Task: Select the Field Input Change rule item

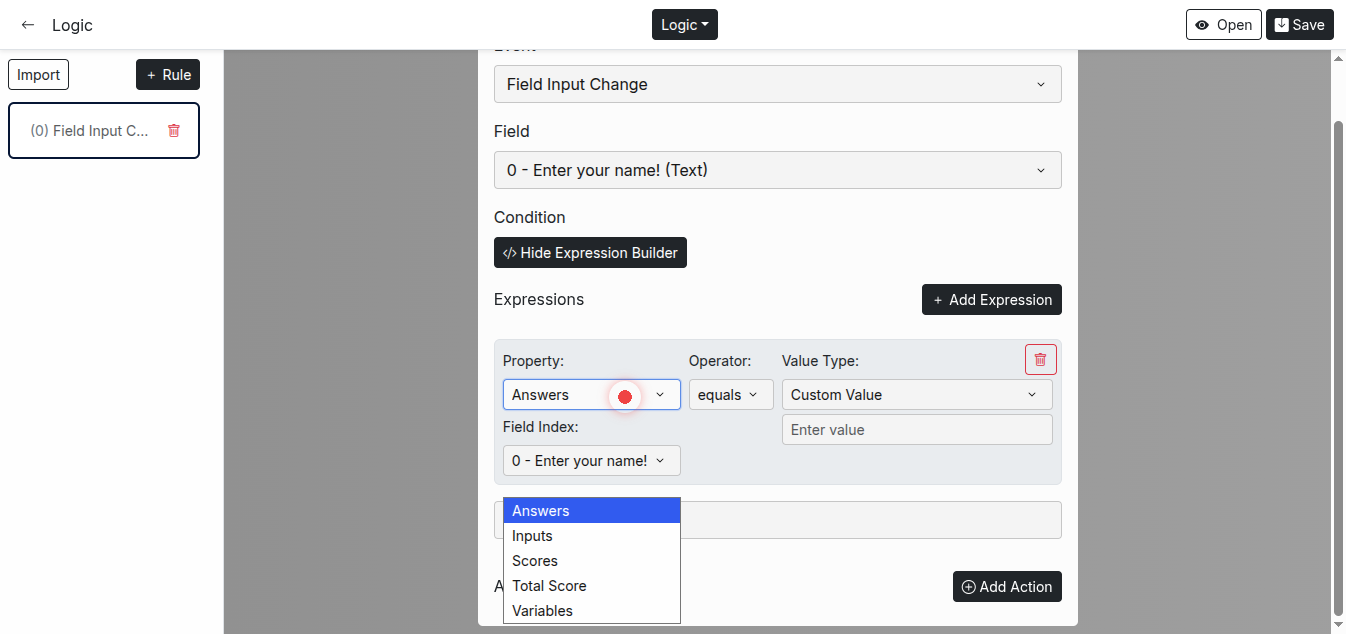Action: click(x=90, y=131)
